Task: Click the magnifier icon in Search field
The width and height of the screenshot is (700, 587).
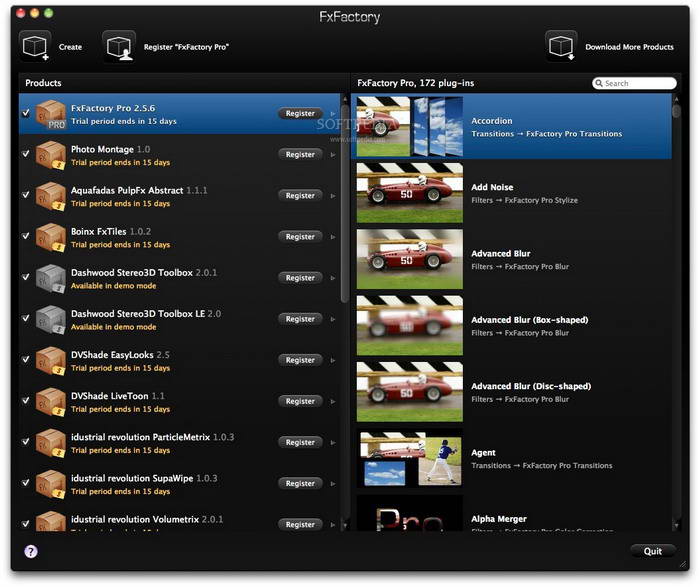Action: (599, 83)
